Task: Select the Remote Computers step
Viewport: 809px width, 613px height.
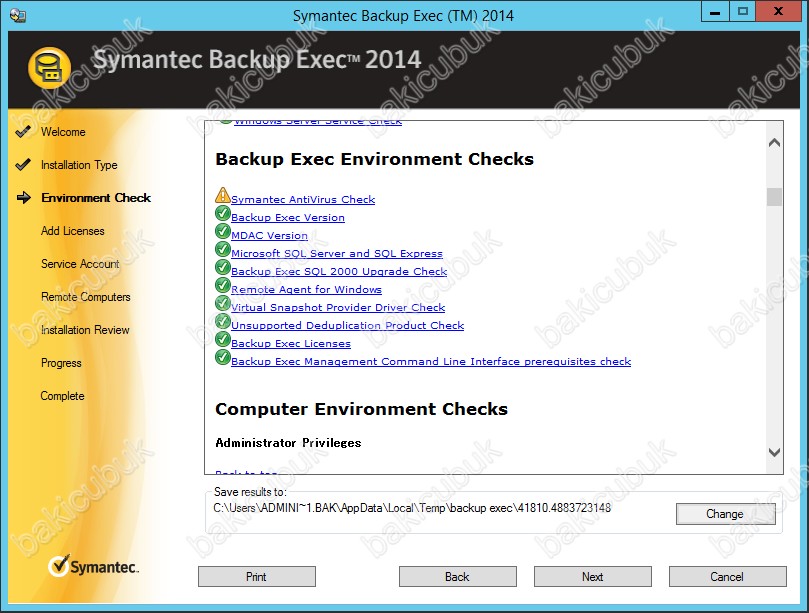Action: [x=86, y=297]
